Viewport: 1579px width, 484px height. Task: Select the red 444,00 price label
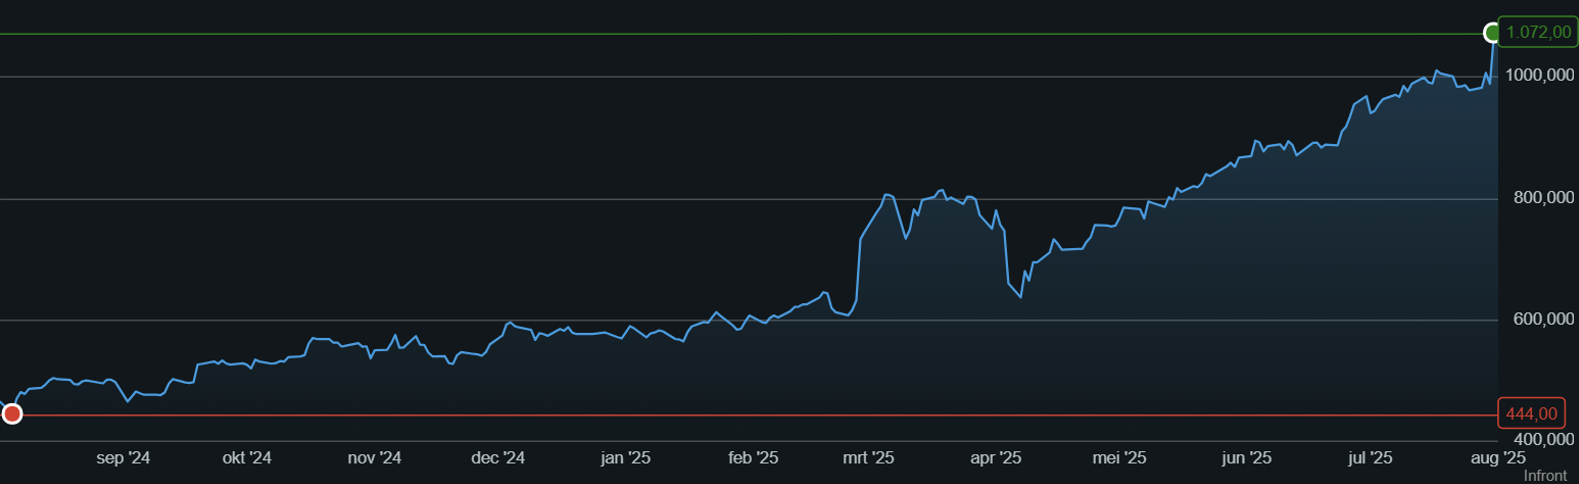(1531, 414)
